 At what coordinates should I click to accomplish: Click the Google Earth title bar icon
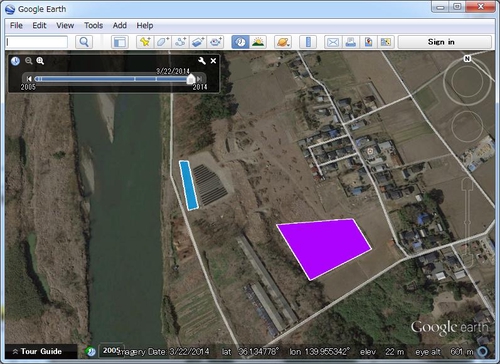tap(10, 9)
